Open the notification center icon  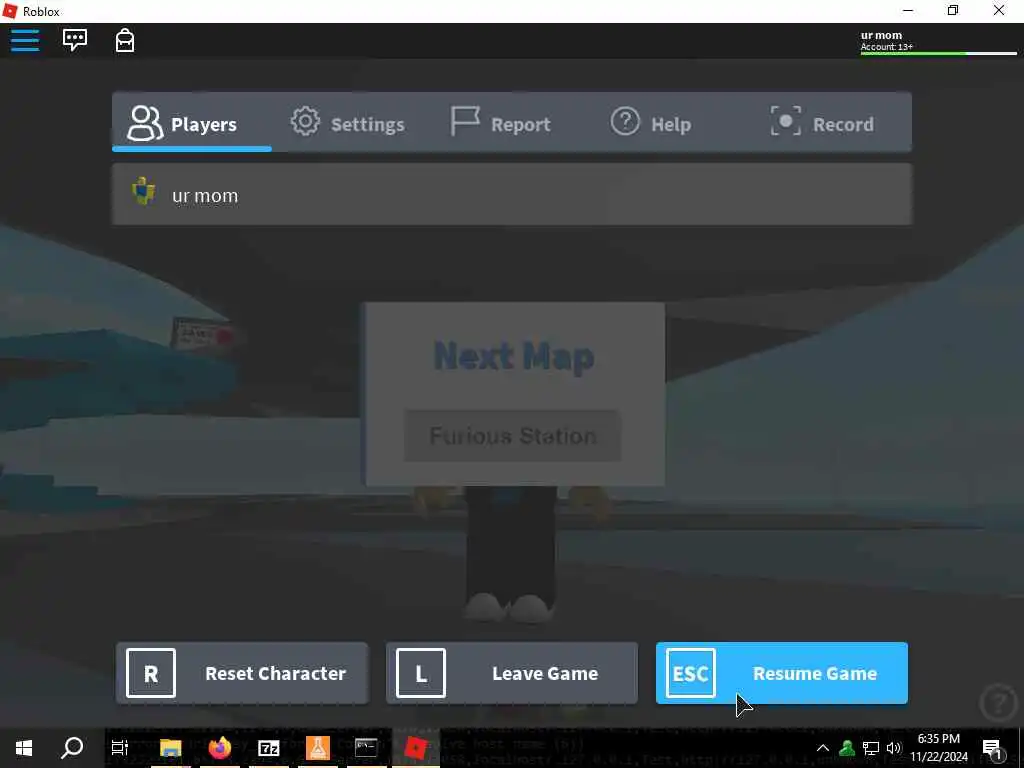[993, 748]
